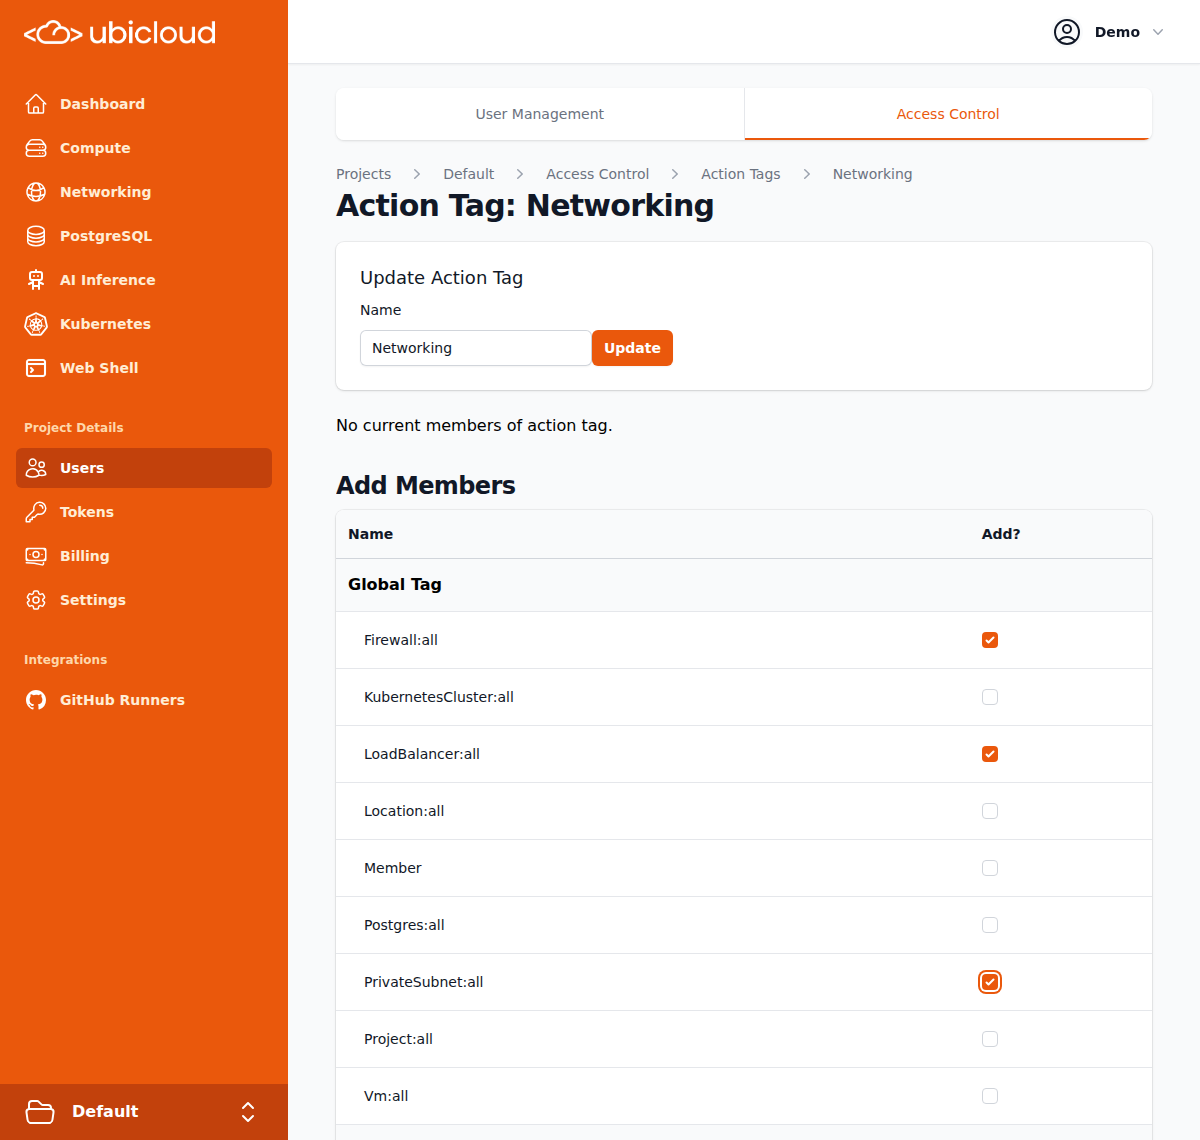Image resolution: width=1200 pixels, height=1140 pixels.
Task: Click the Global Tag group header
Action: coord(395,584)
